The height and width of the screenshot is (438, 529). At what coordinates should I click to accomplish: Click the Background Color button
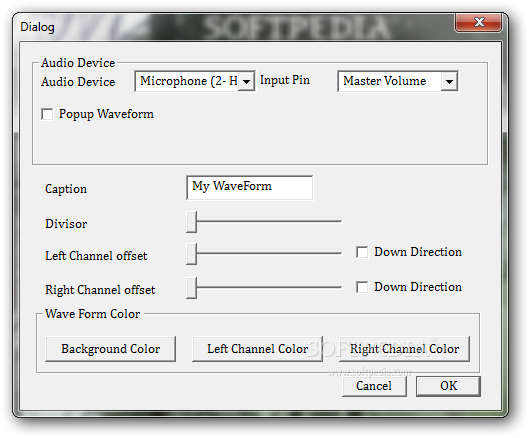coord(110,349)
